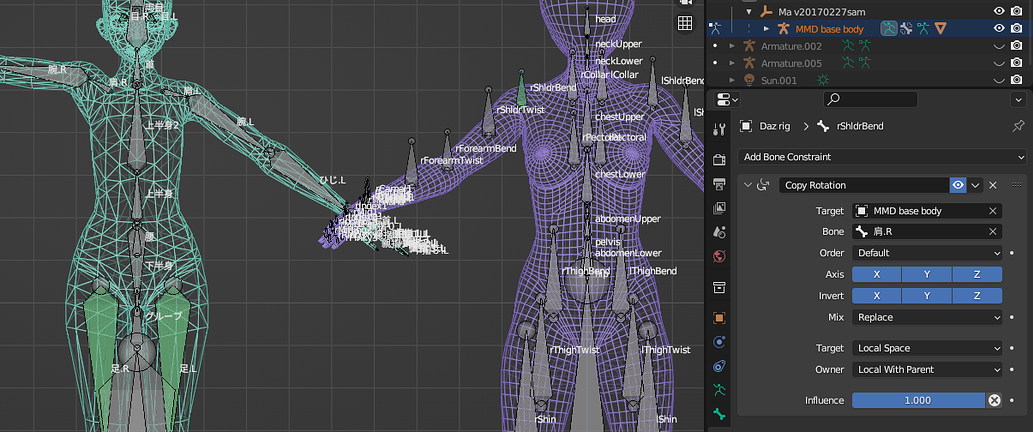Open the Object Constraints properties tab

[x=719, y=365]
